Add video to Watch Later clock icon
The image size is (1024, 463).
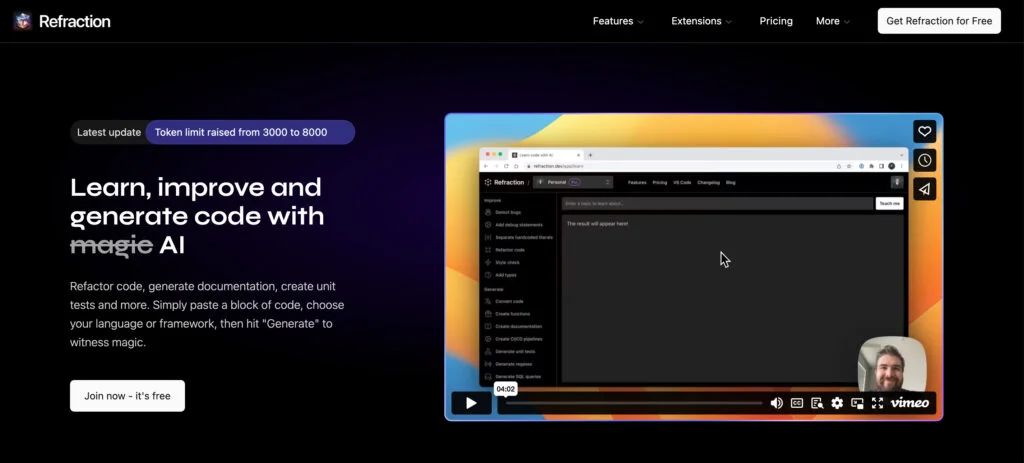[x=924, y=160]
